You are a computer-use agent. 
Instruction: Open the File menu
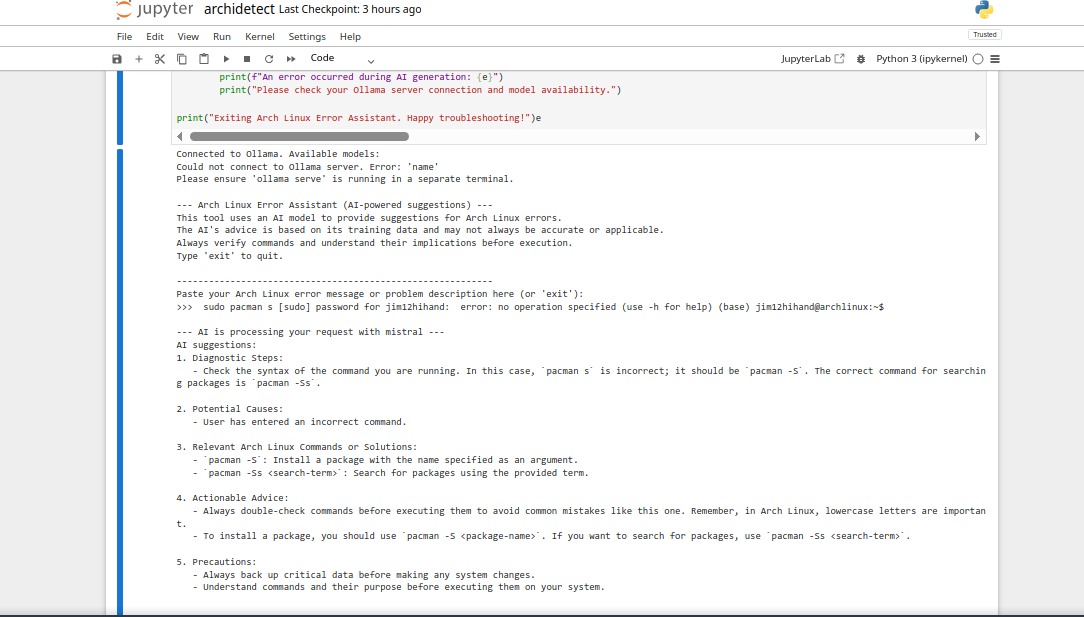click(124, 37)
